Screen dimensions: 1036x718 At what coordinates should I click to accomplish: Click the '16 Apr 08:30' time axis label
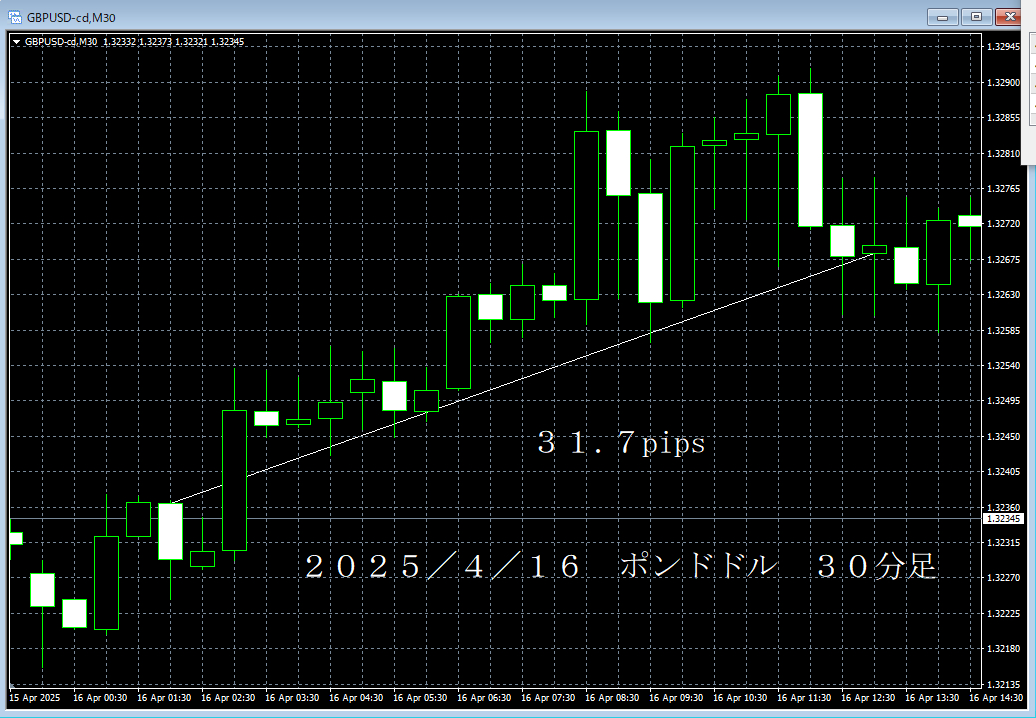612,698
